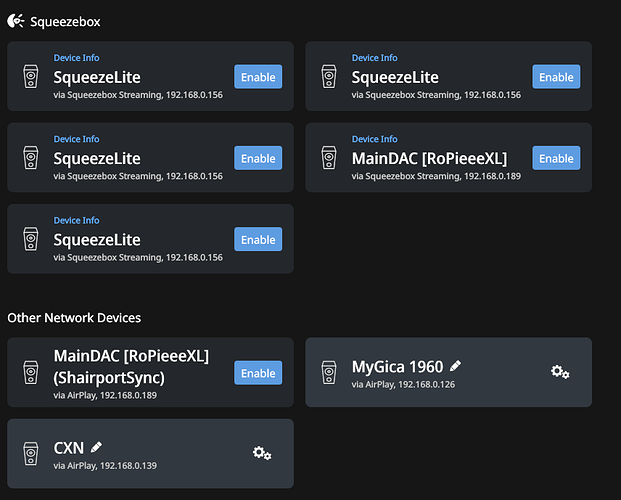Screen dimensions: 621x500
Task: Open Device Info for top-right SqueezeLite
Action: point(375,58)
